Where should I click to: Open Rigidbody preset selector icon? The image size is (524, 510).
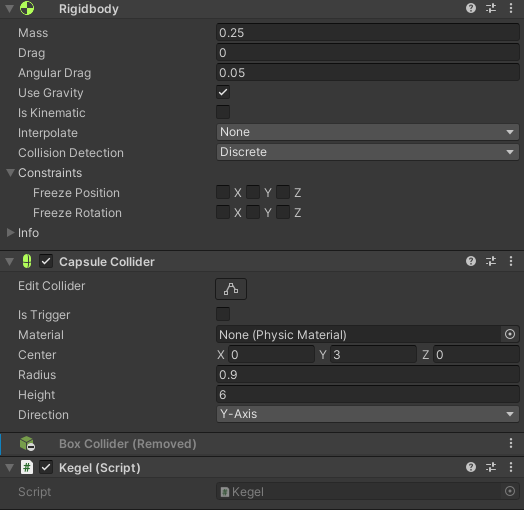(491, 8)
